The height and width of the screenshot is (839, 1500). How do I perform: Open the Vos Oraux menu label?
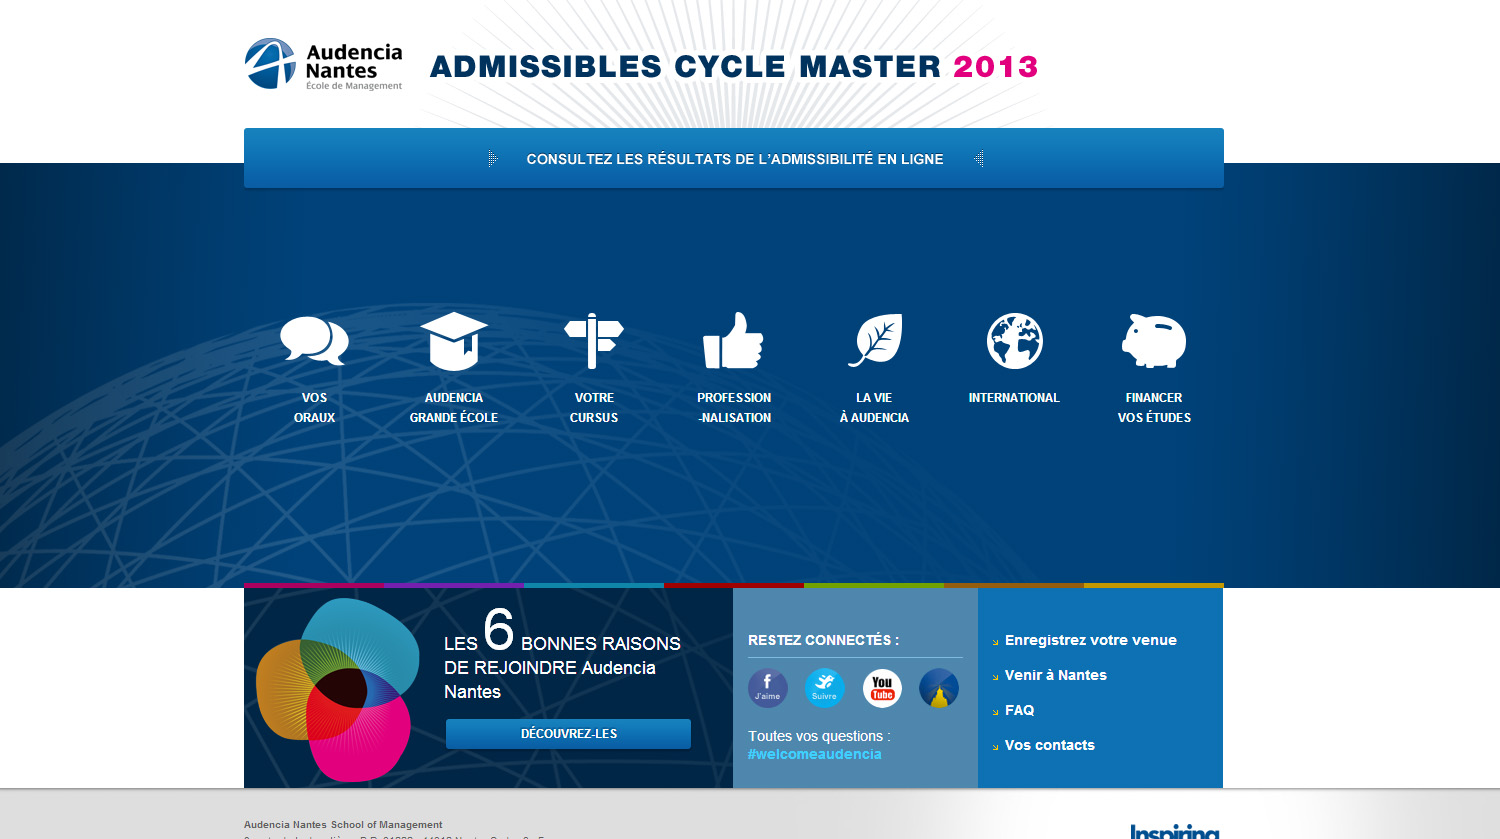pos(314,408)
